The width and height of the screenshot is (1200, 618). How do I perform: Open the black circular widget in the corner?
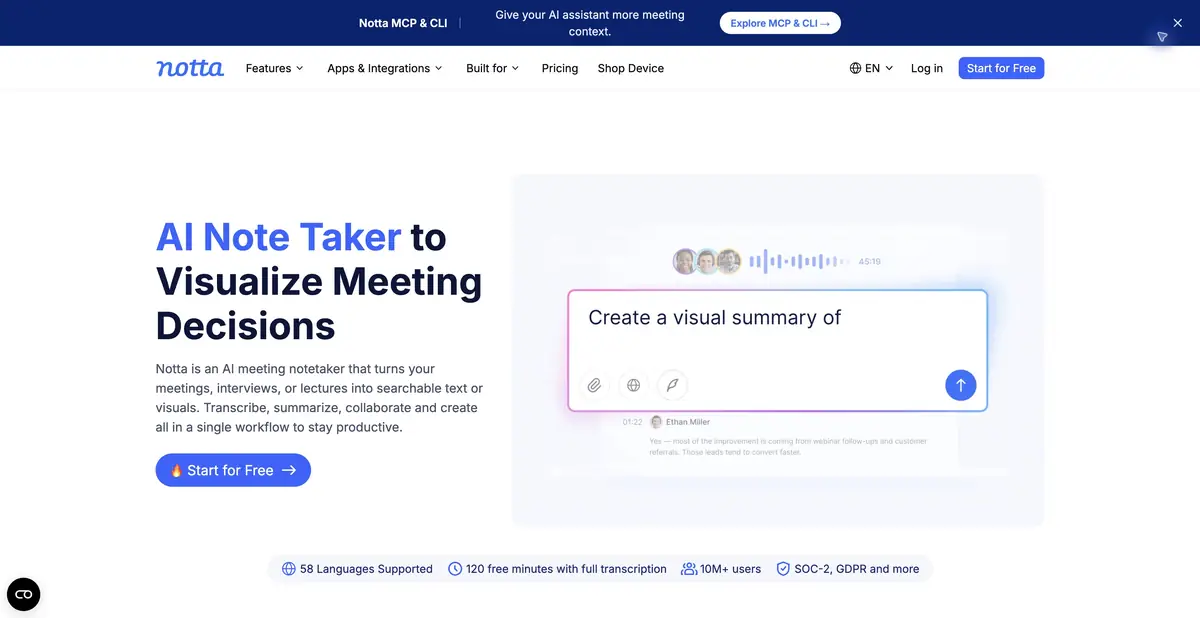pos(24,594)
